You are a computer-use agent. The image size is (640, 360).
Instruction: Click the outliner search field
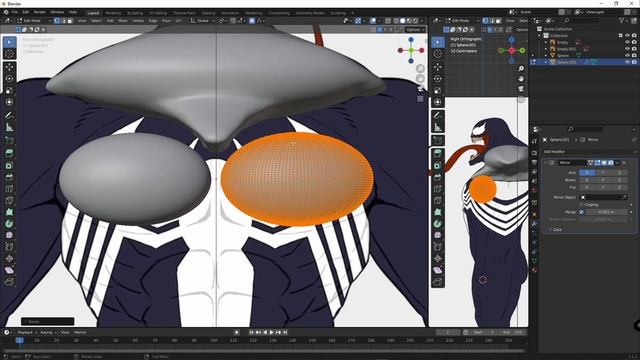click(582, 20)
